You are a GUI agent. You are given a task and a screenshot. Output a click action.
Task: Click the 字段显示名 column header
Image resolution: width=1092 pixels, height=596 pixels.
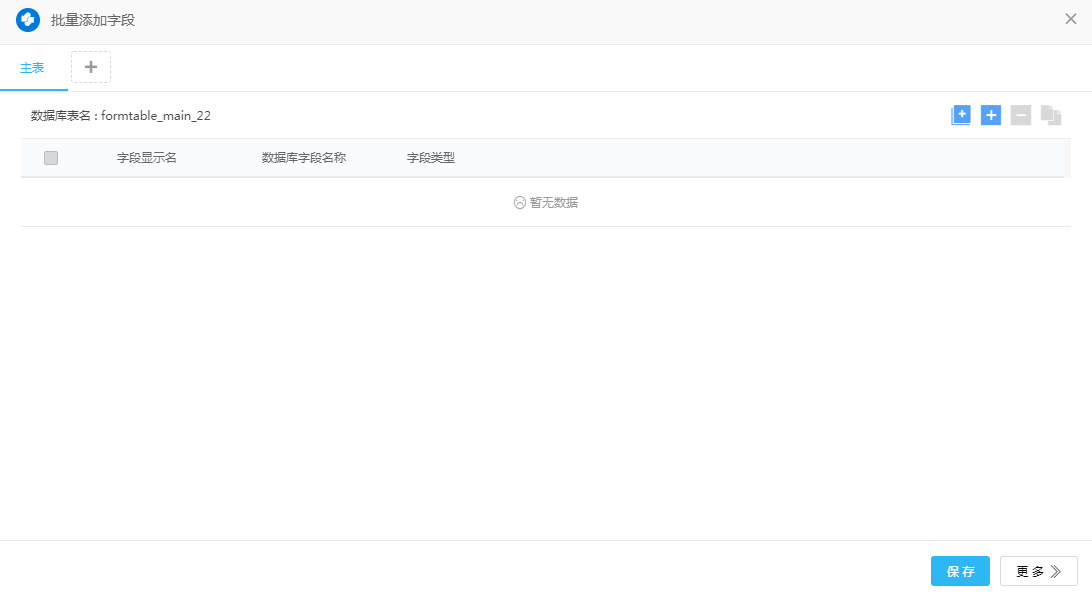(147, 158)
